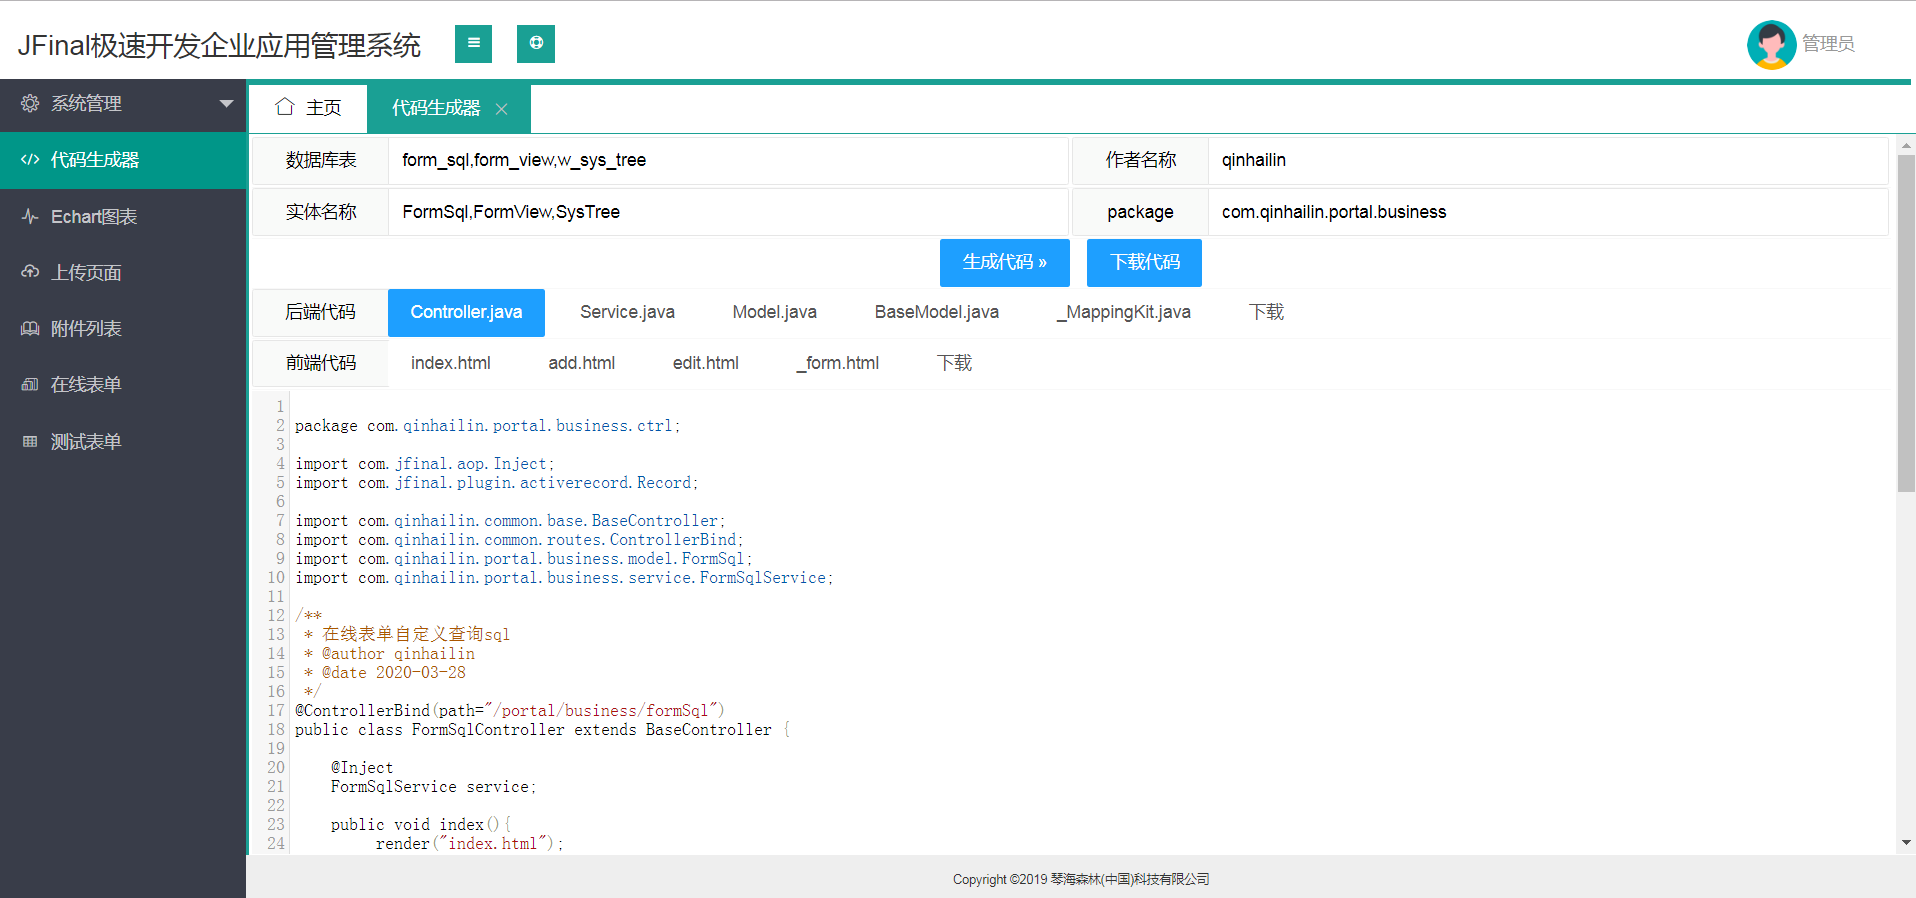Click the 数据库表 input field
The width and height of the screenshot is (1916, 898).
(x=728, y=160)
